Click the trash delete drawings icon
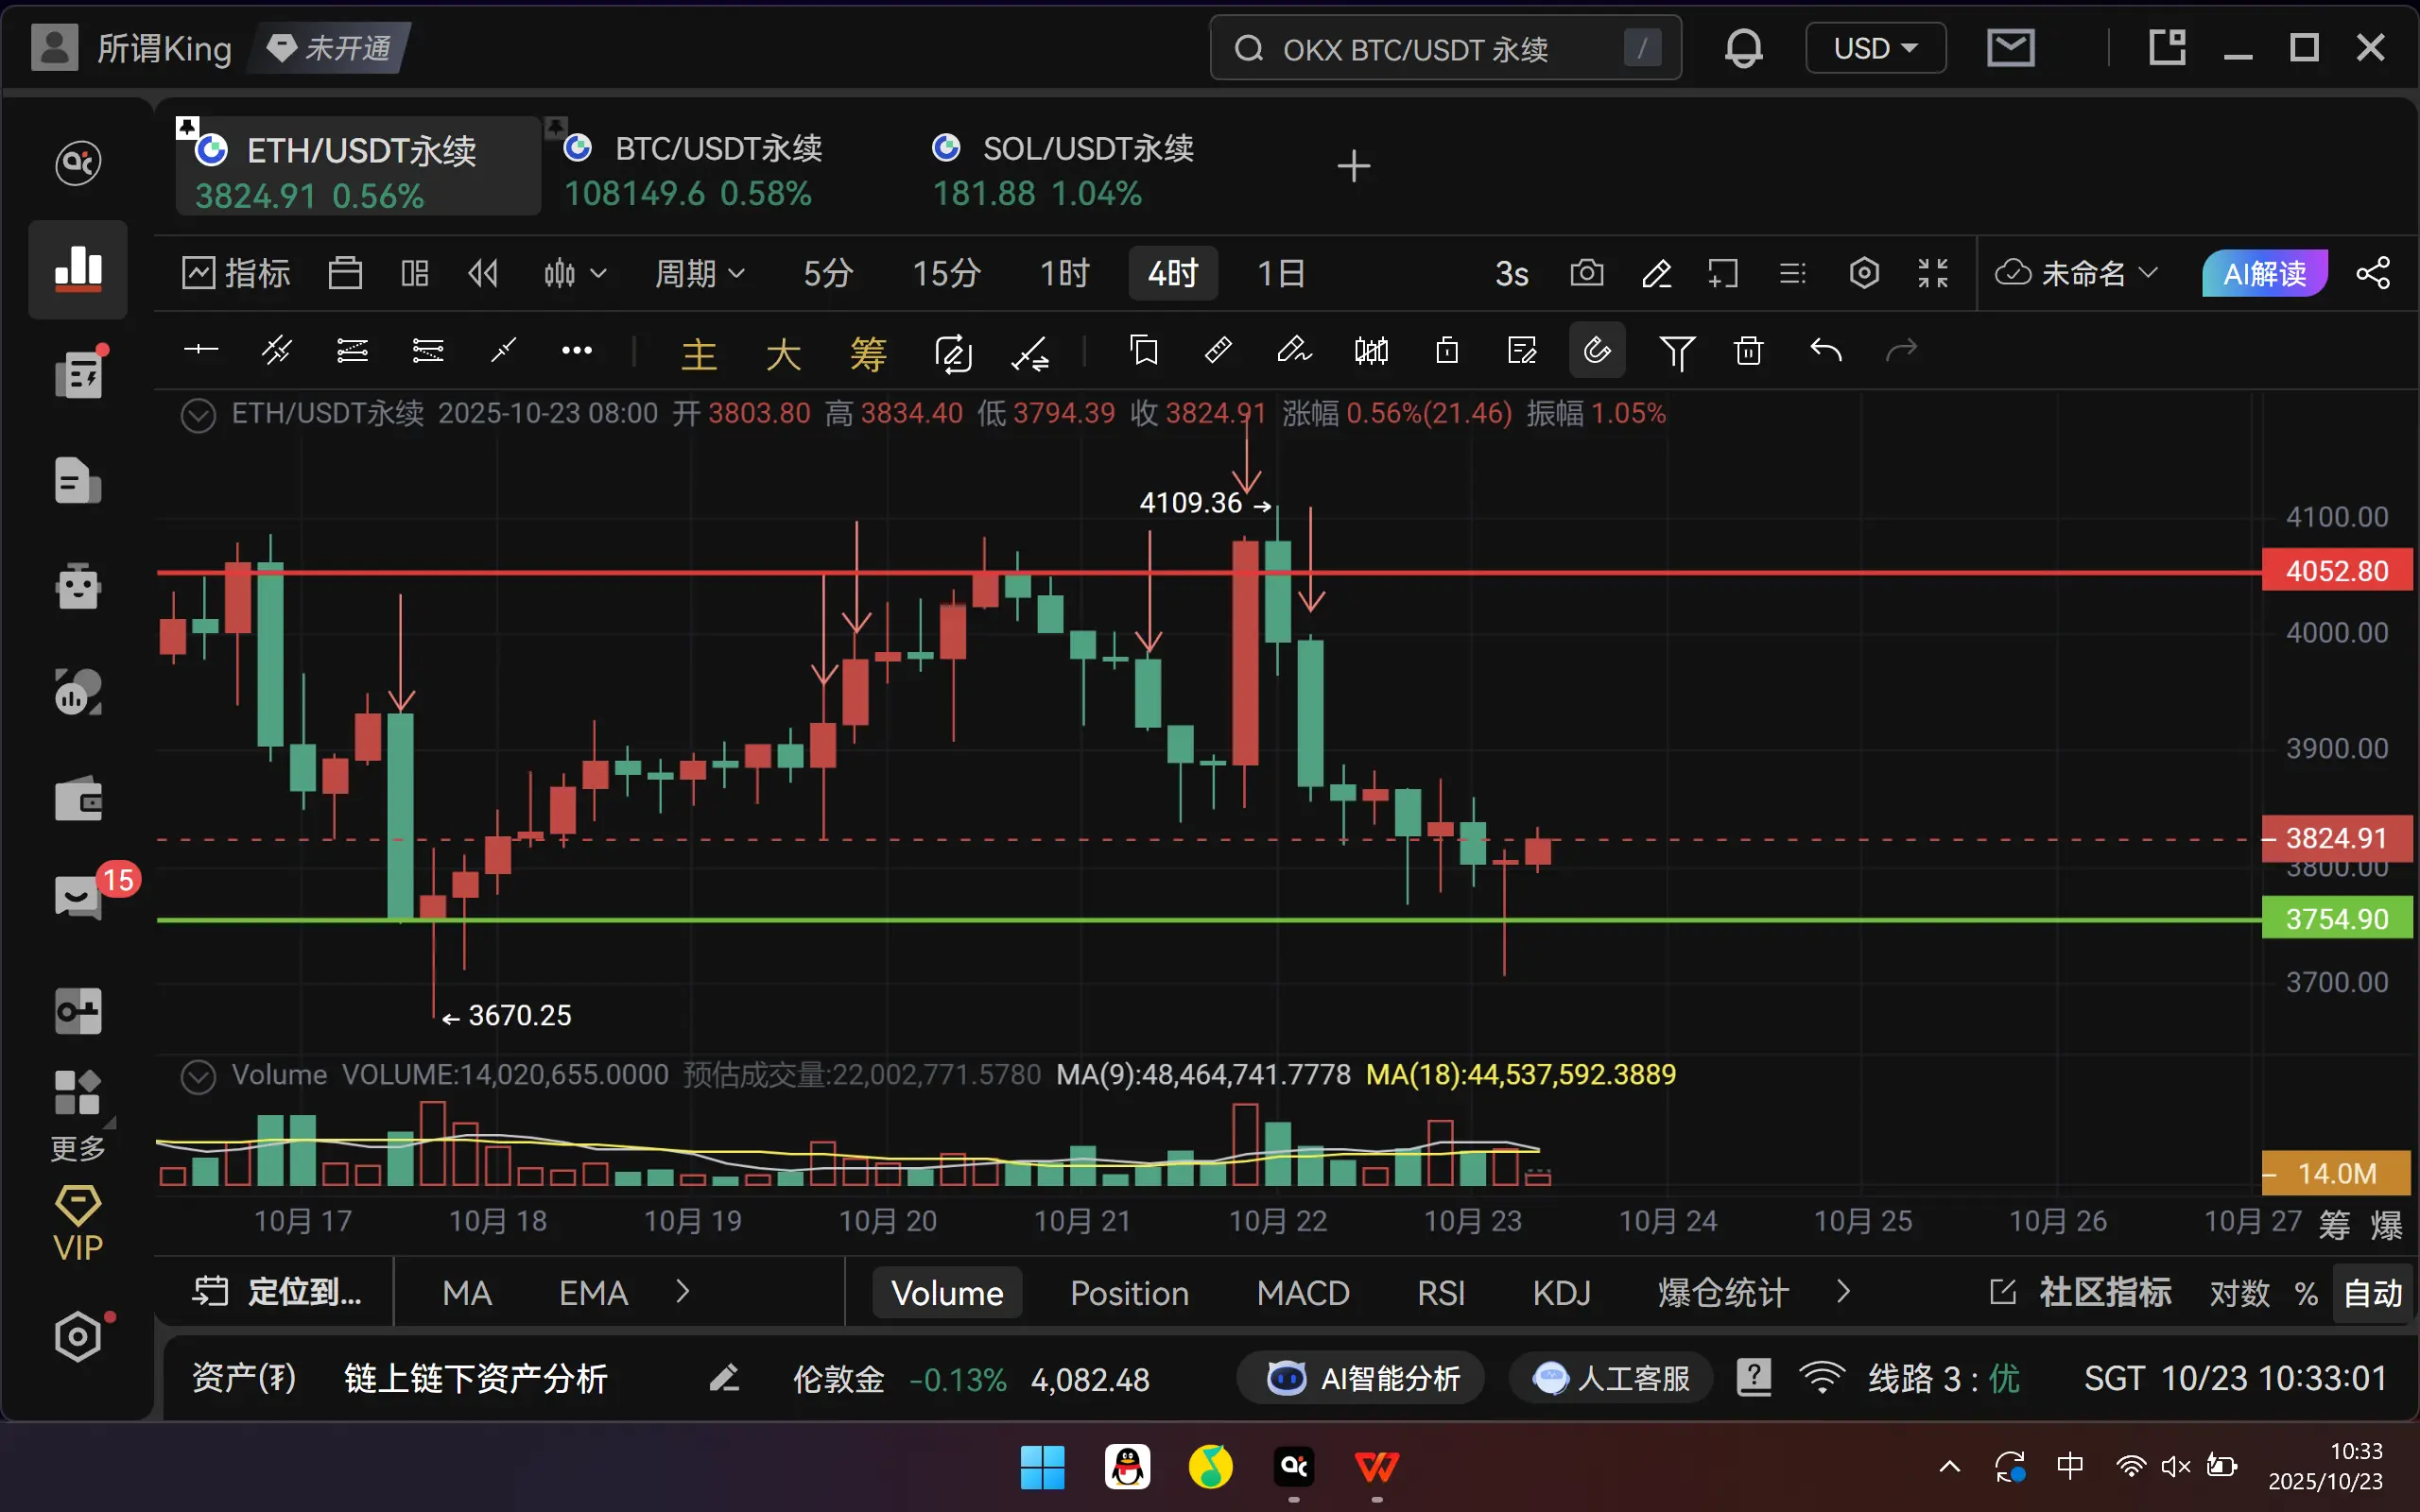Viewport: 2420px width, 1512px height. pyautogui.click(x=1748, y=351)
